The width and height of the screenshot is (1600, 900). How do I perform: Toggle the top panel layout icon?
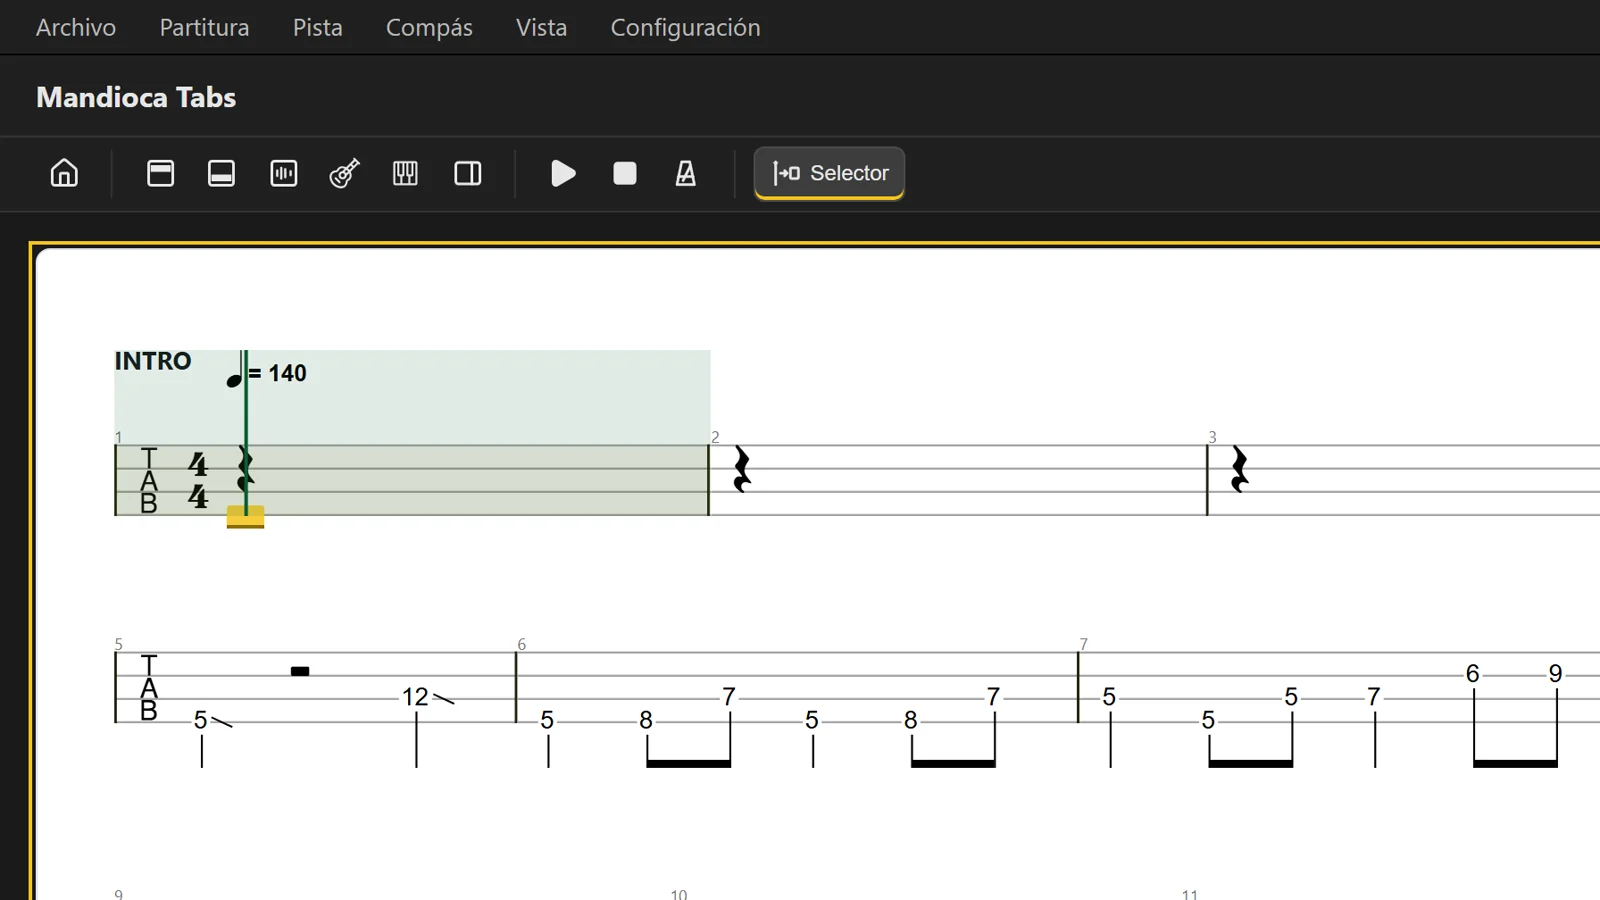(161, 173)
